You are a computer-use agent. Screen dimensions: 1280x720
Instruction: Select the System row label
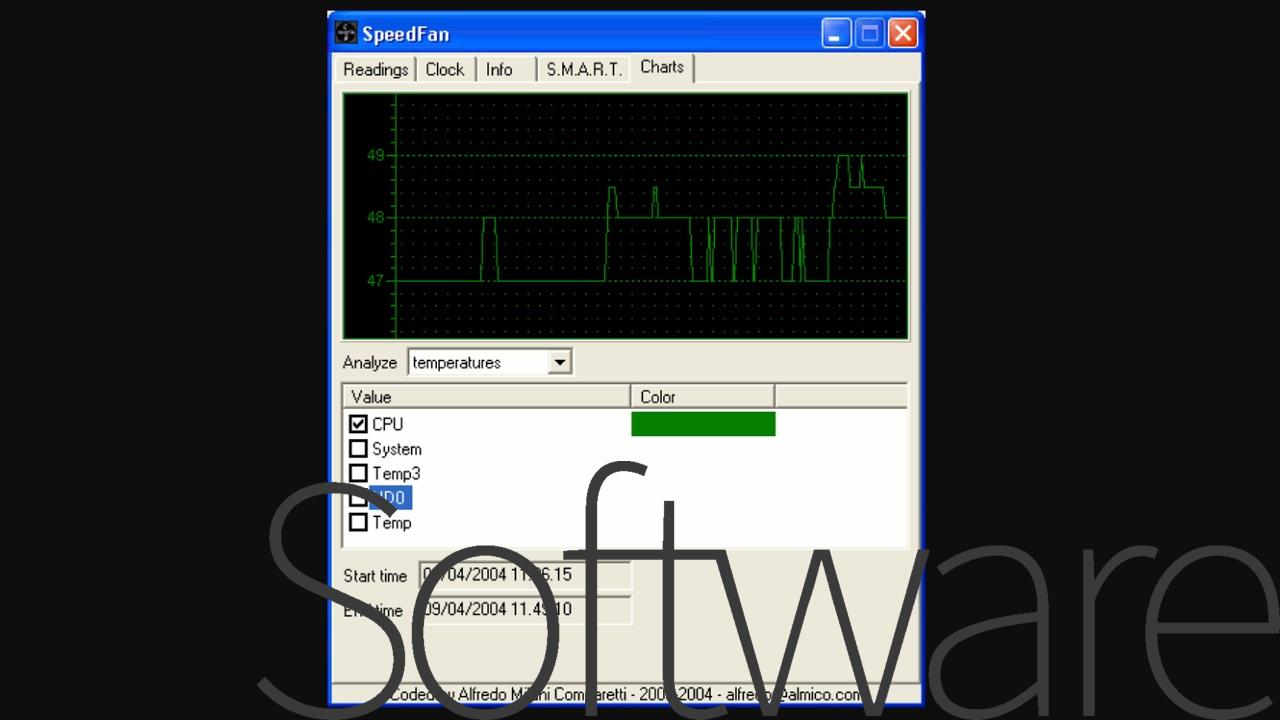point(397,449)
